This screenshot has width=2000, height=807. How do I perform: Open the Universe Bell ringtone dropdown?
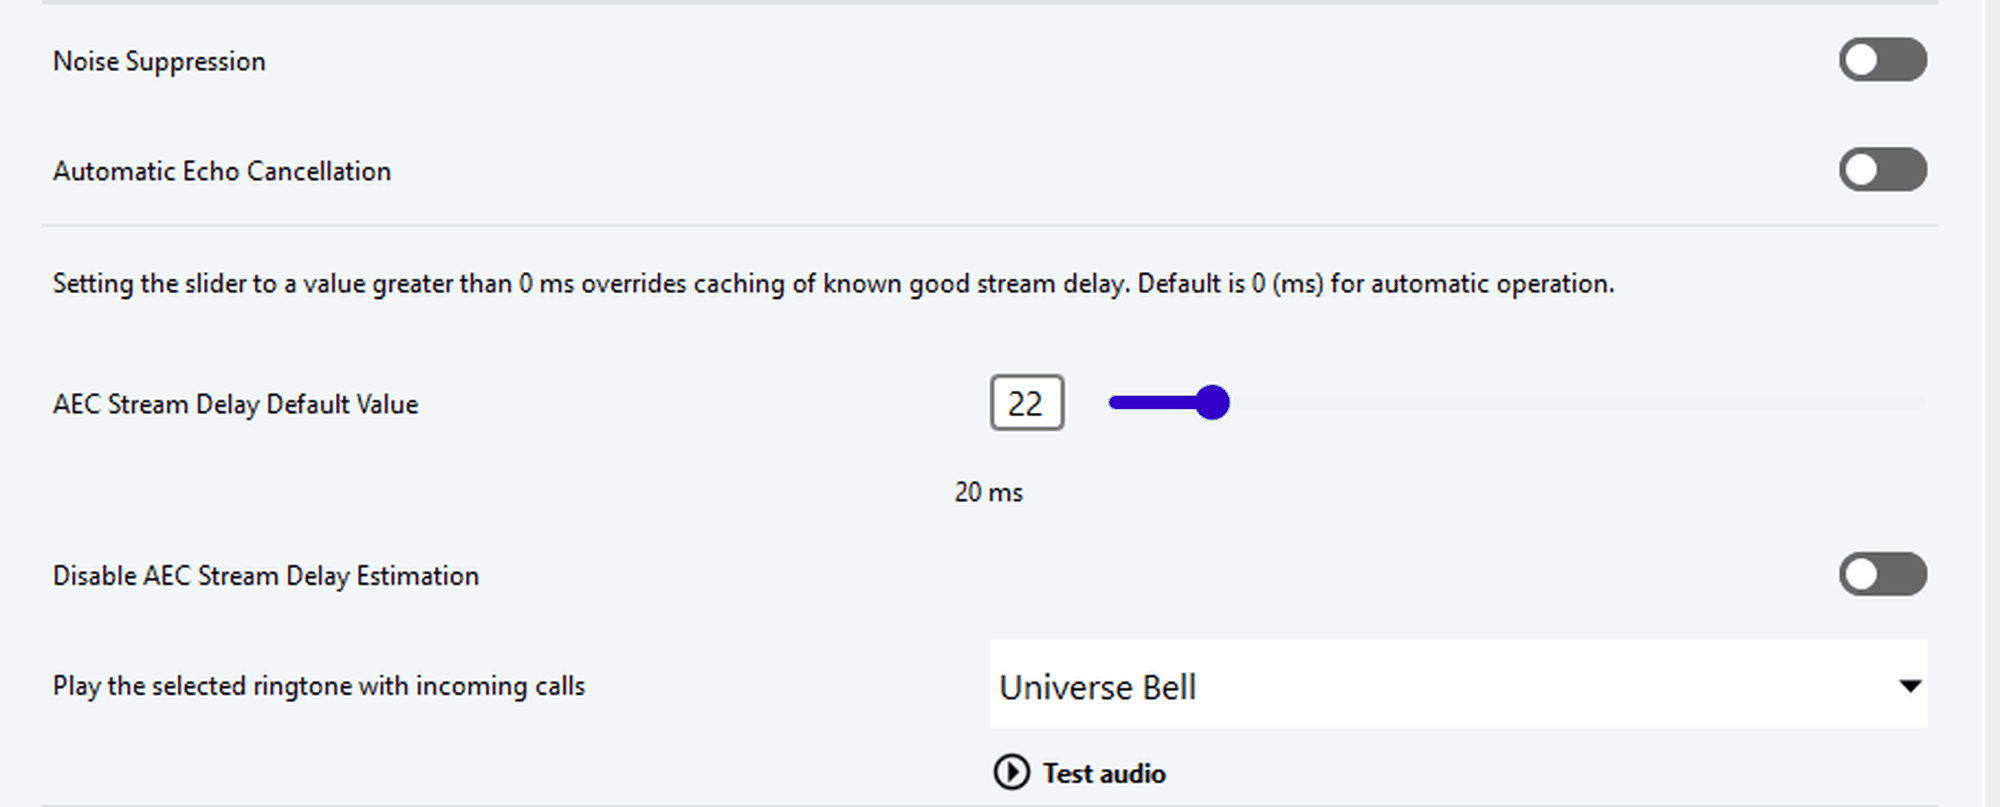(1456, 686)
